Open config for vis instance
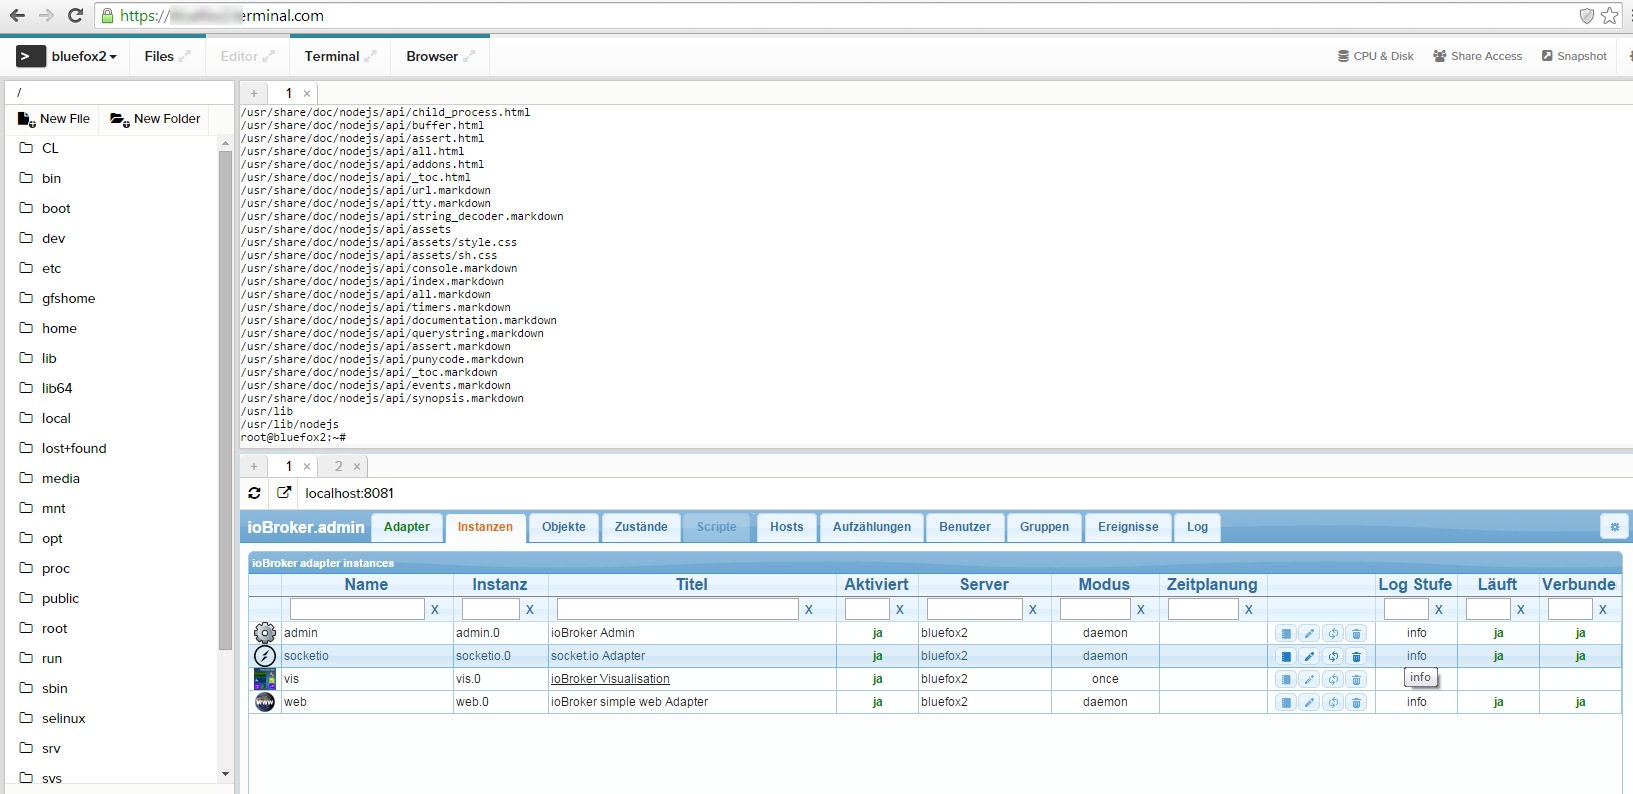 click(1286, 679)
